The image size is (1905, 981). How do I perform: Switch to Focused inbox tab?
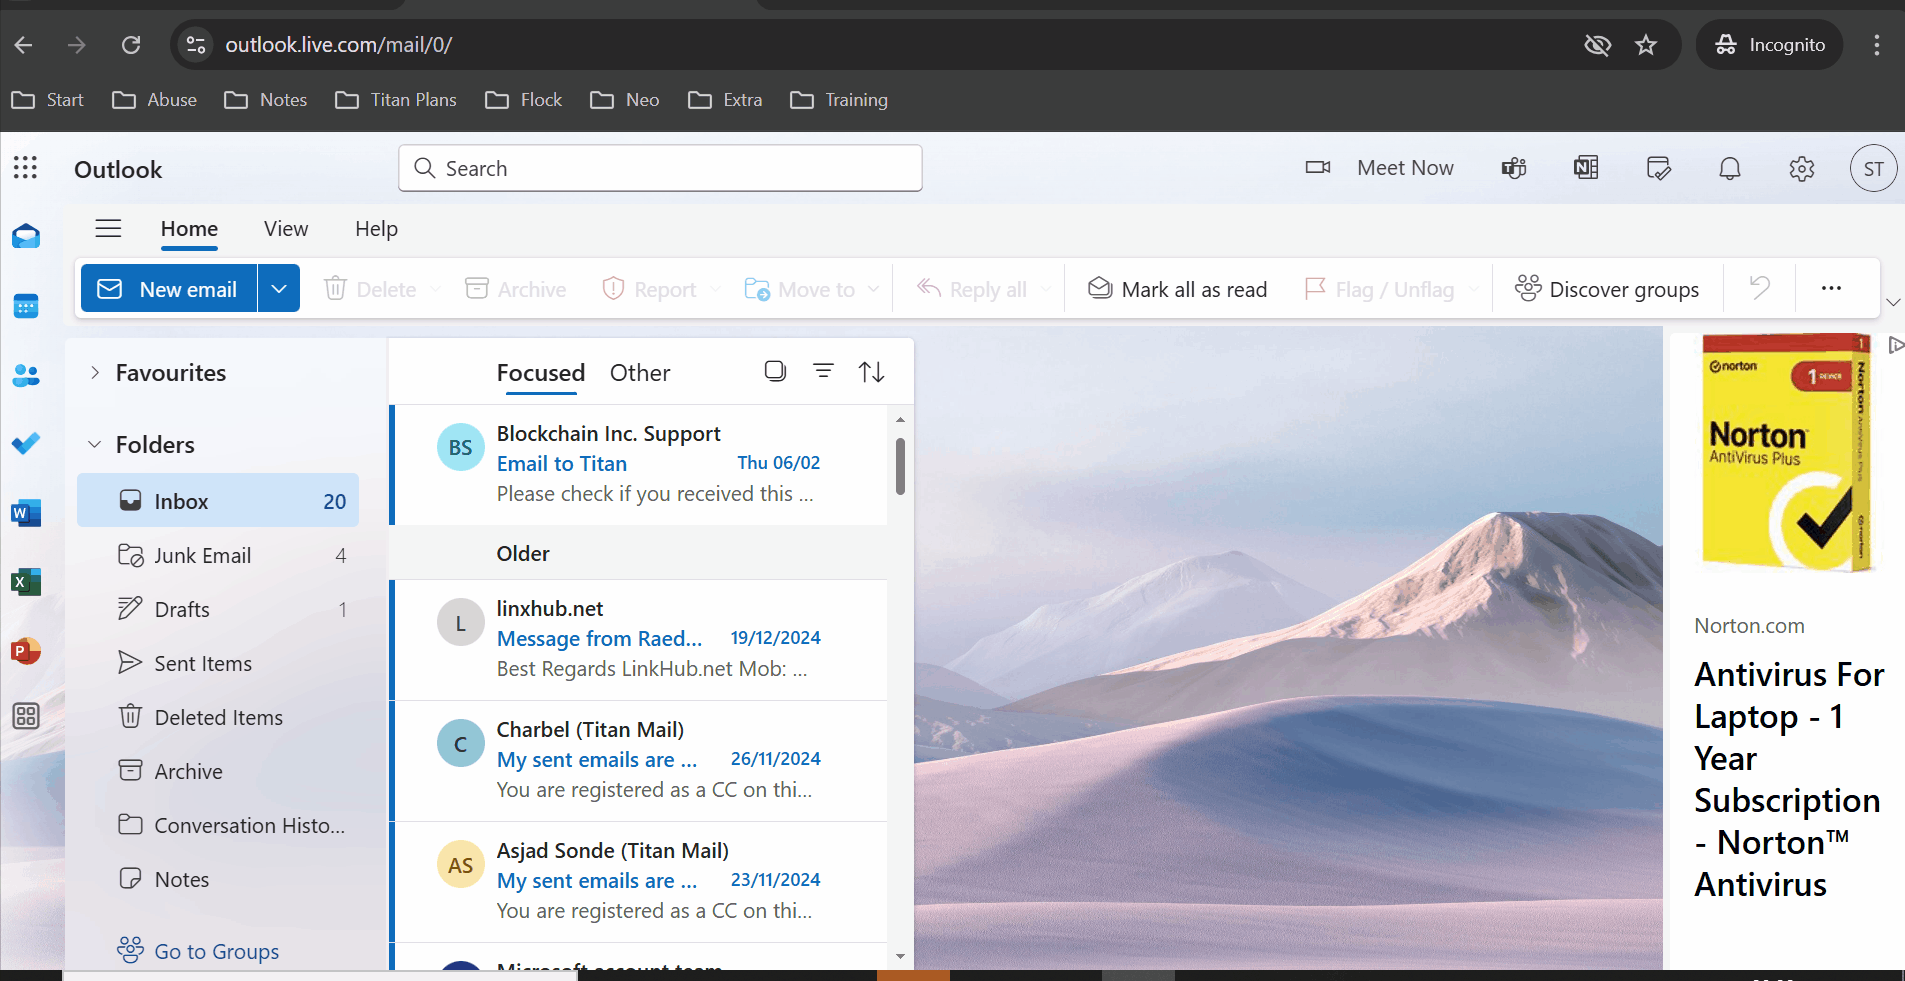[541, 373]
